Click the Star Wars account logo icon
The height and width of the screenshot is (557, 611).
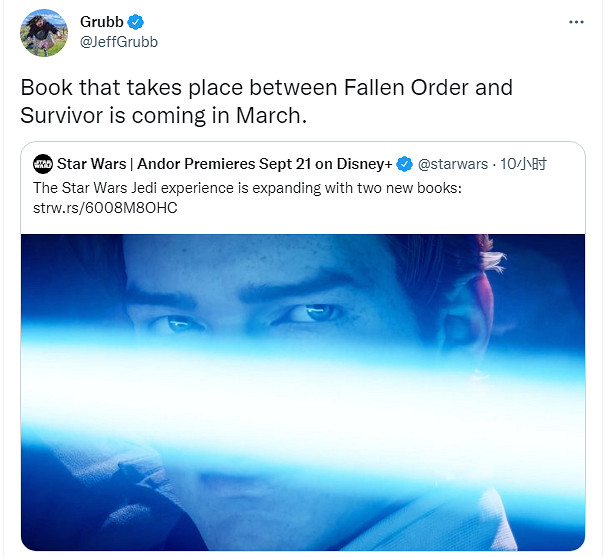coord(43,164)
